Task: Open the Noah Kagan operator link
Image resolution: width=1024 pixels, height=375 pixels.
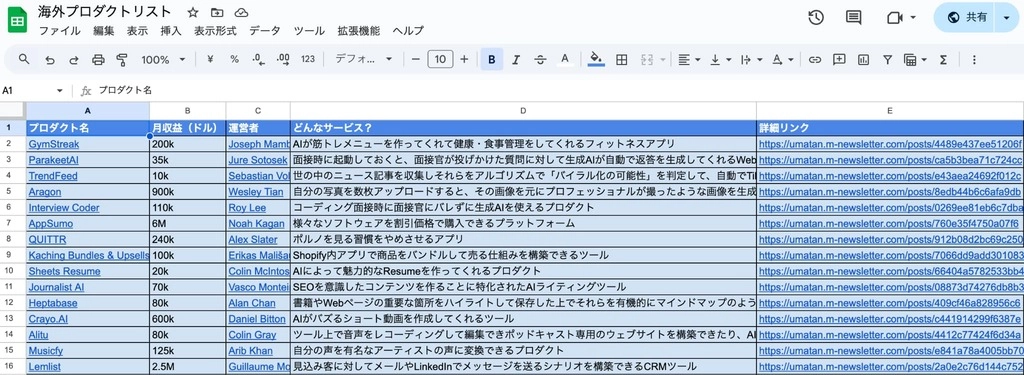Action: 257,224
